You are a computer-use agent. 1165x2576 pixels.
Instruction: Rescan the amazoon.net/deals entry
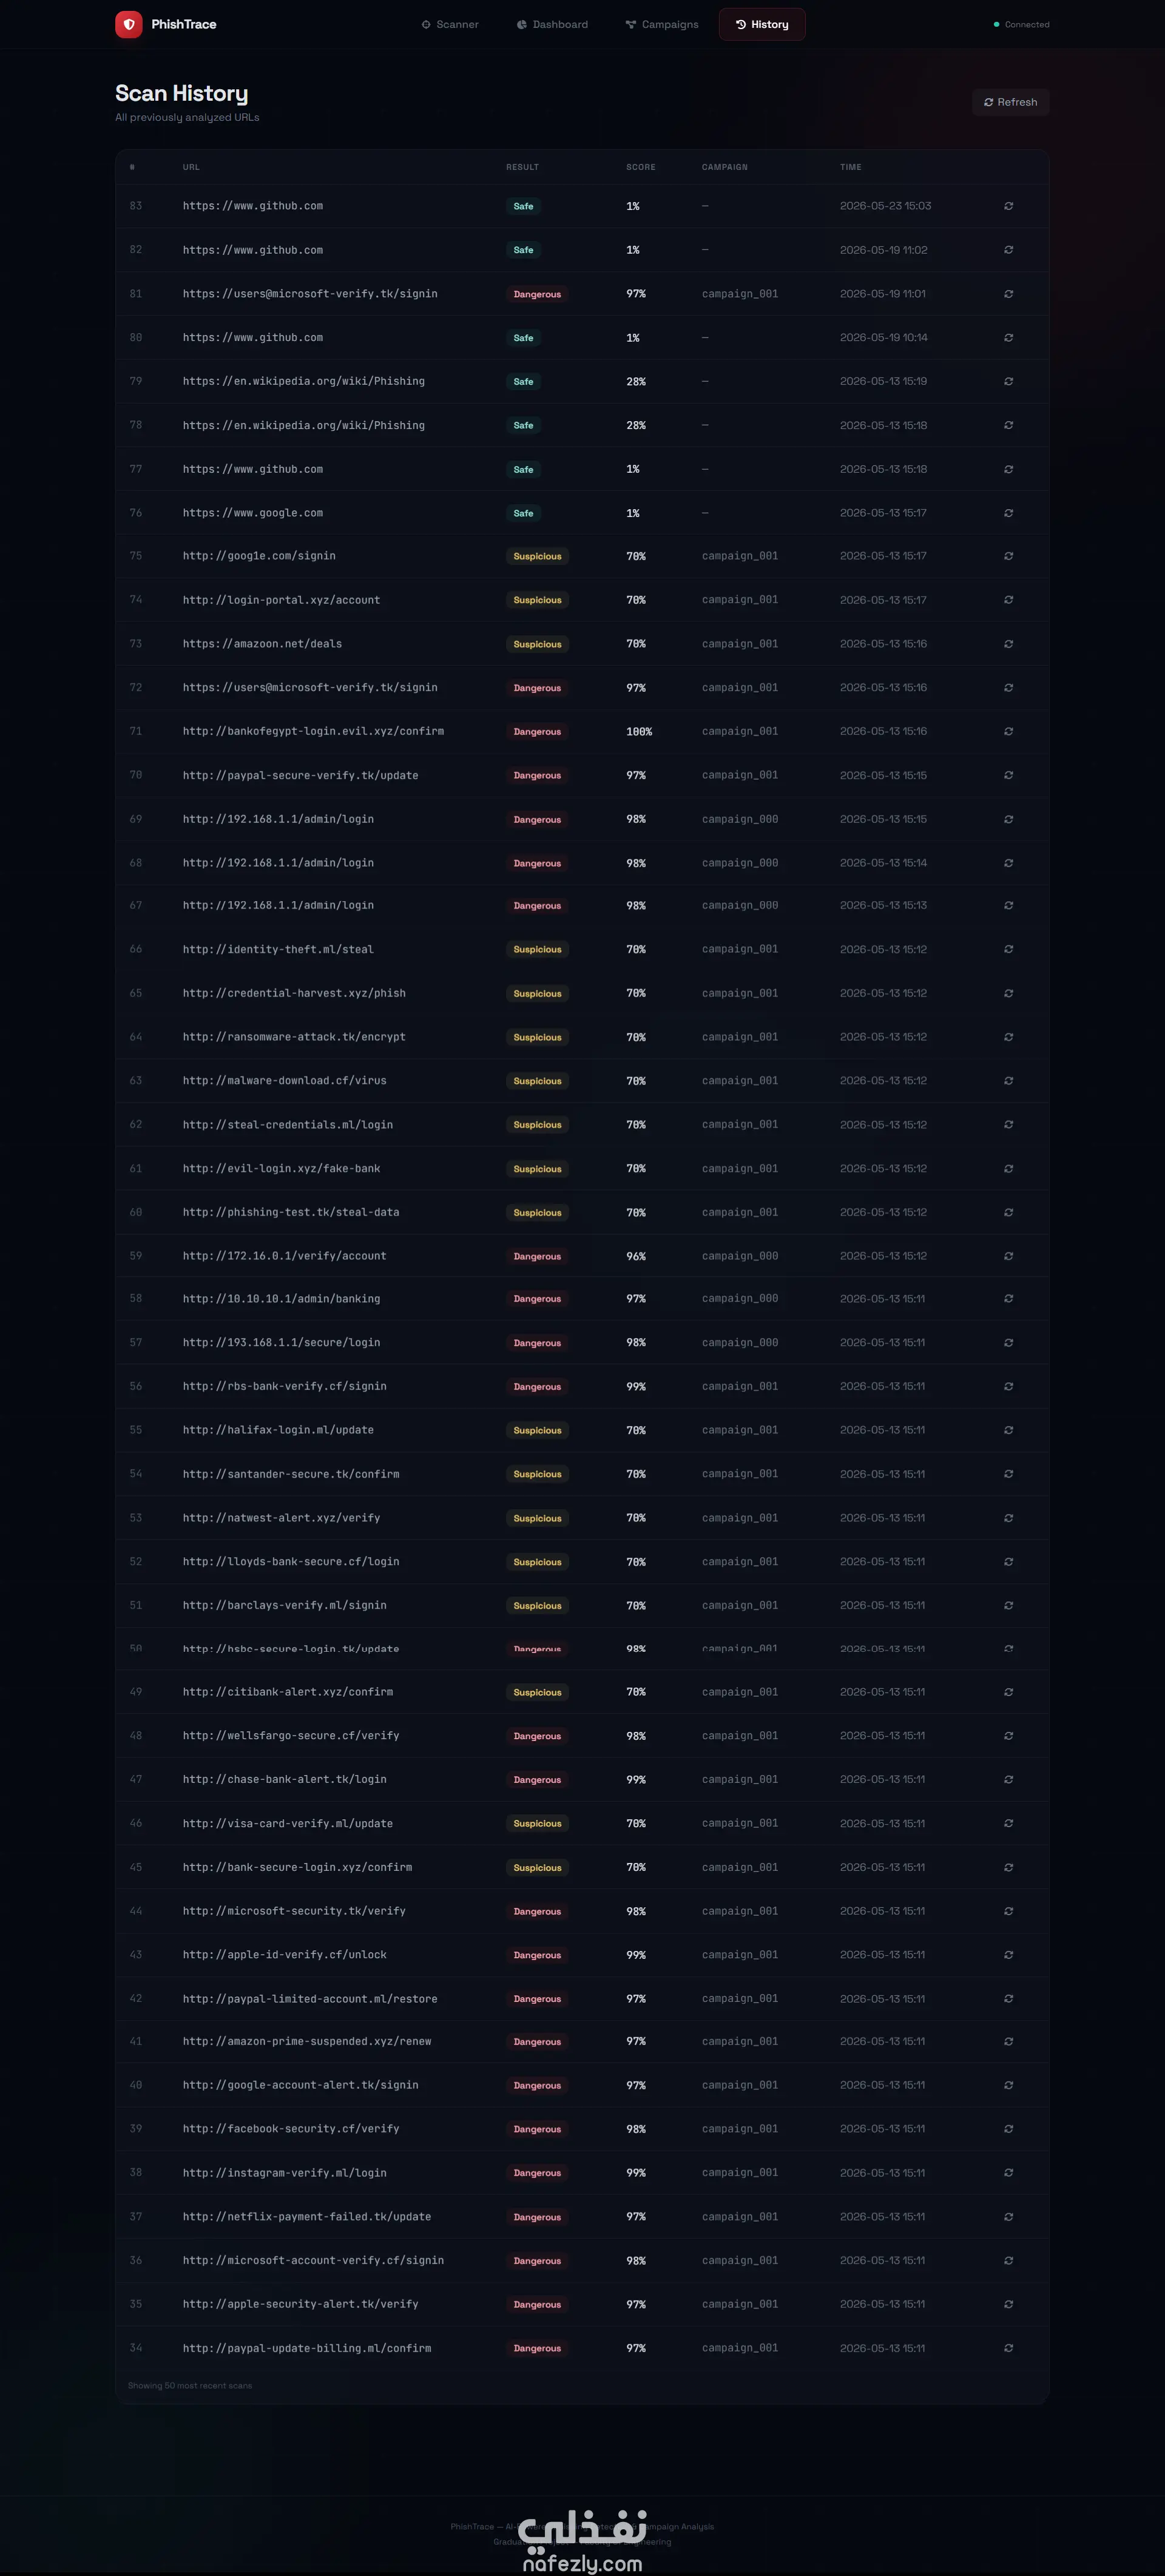tap(1008, 644)
